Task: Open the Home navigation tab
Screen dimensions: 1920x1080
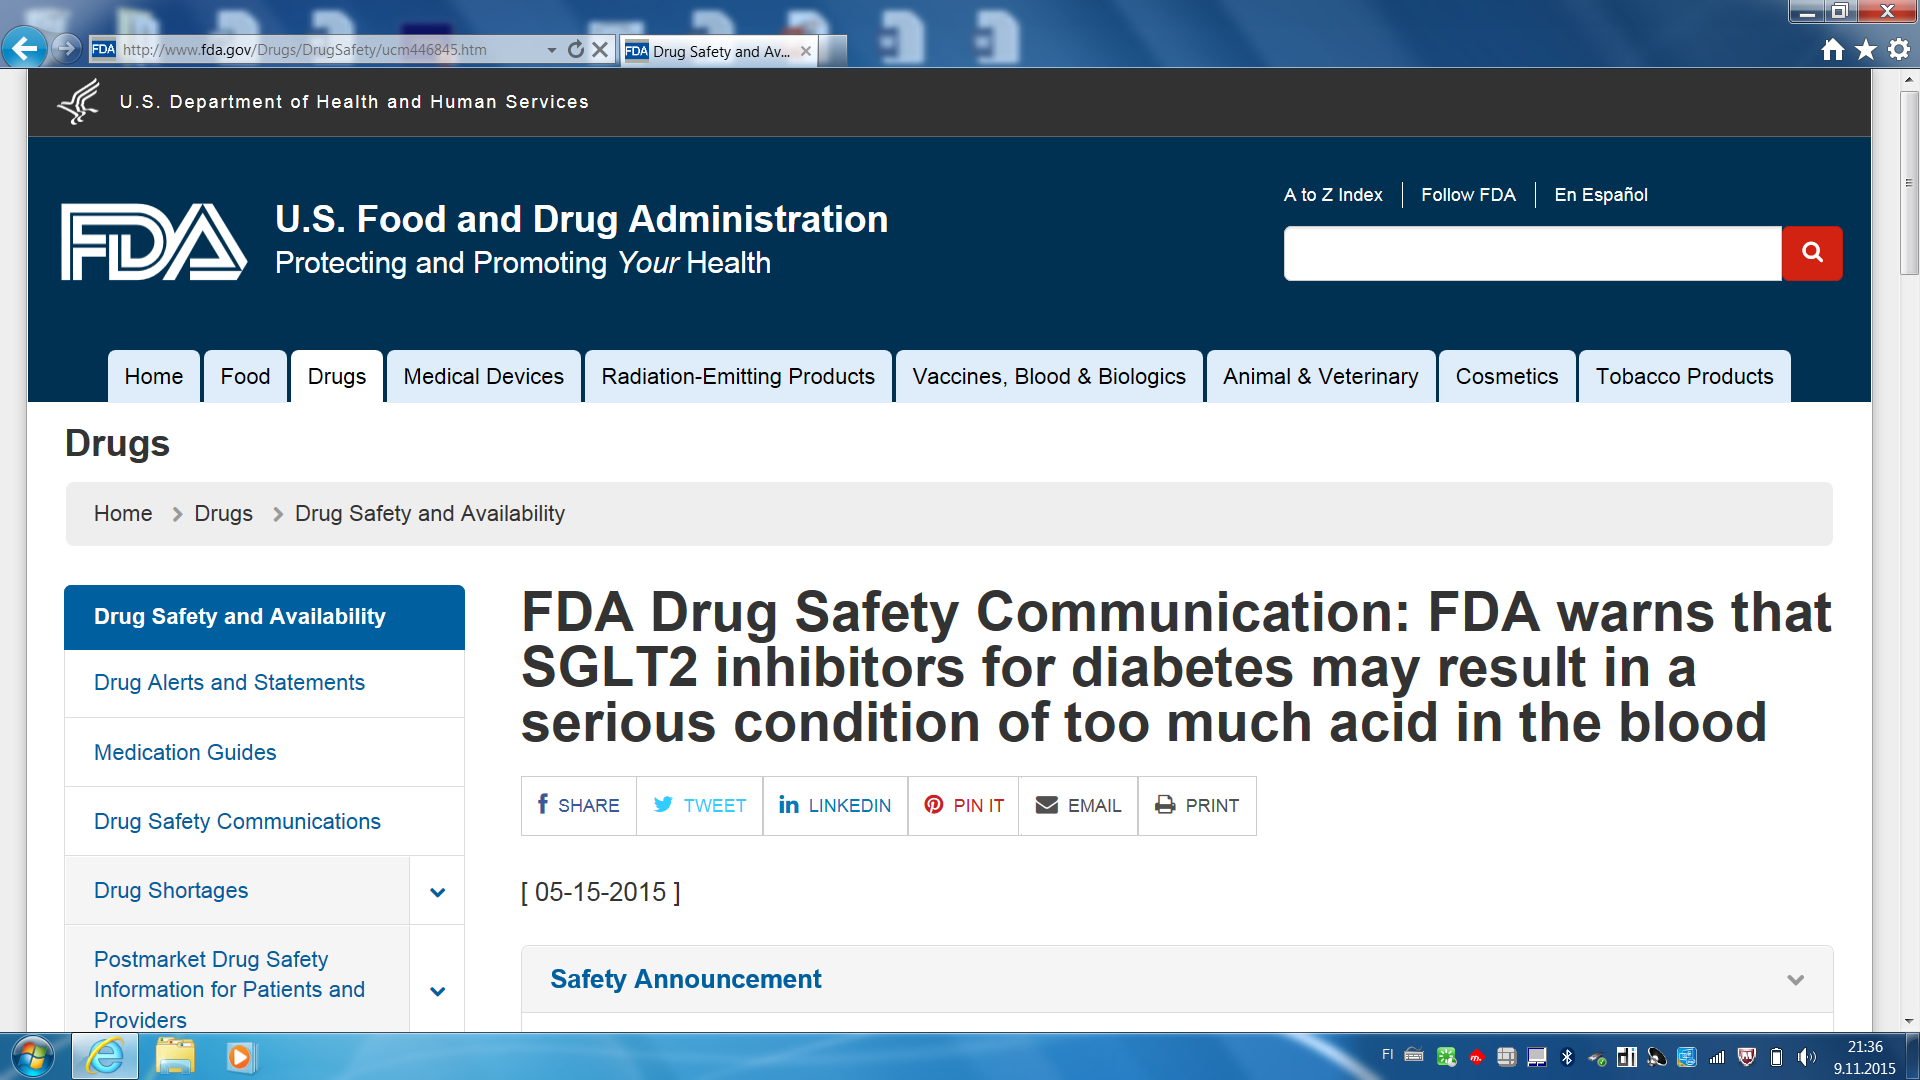Action: (x=154, y=376)
